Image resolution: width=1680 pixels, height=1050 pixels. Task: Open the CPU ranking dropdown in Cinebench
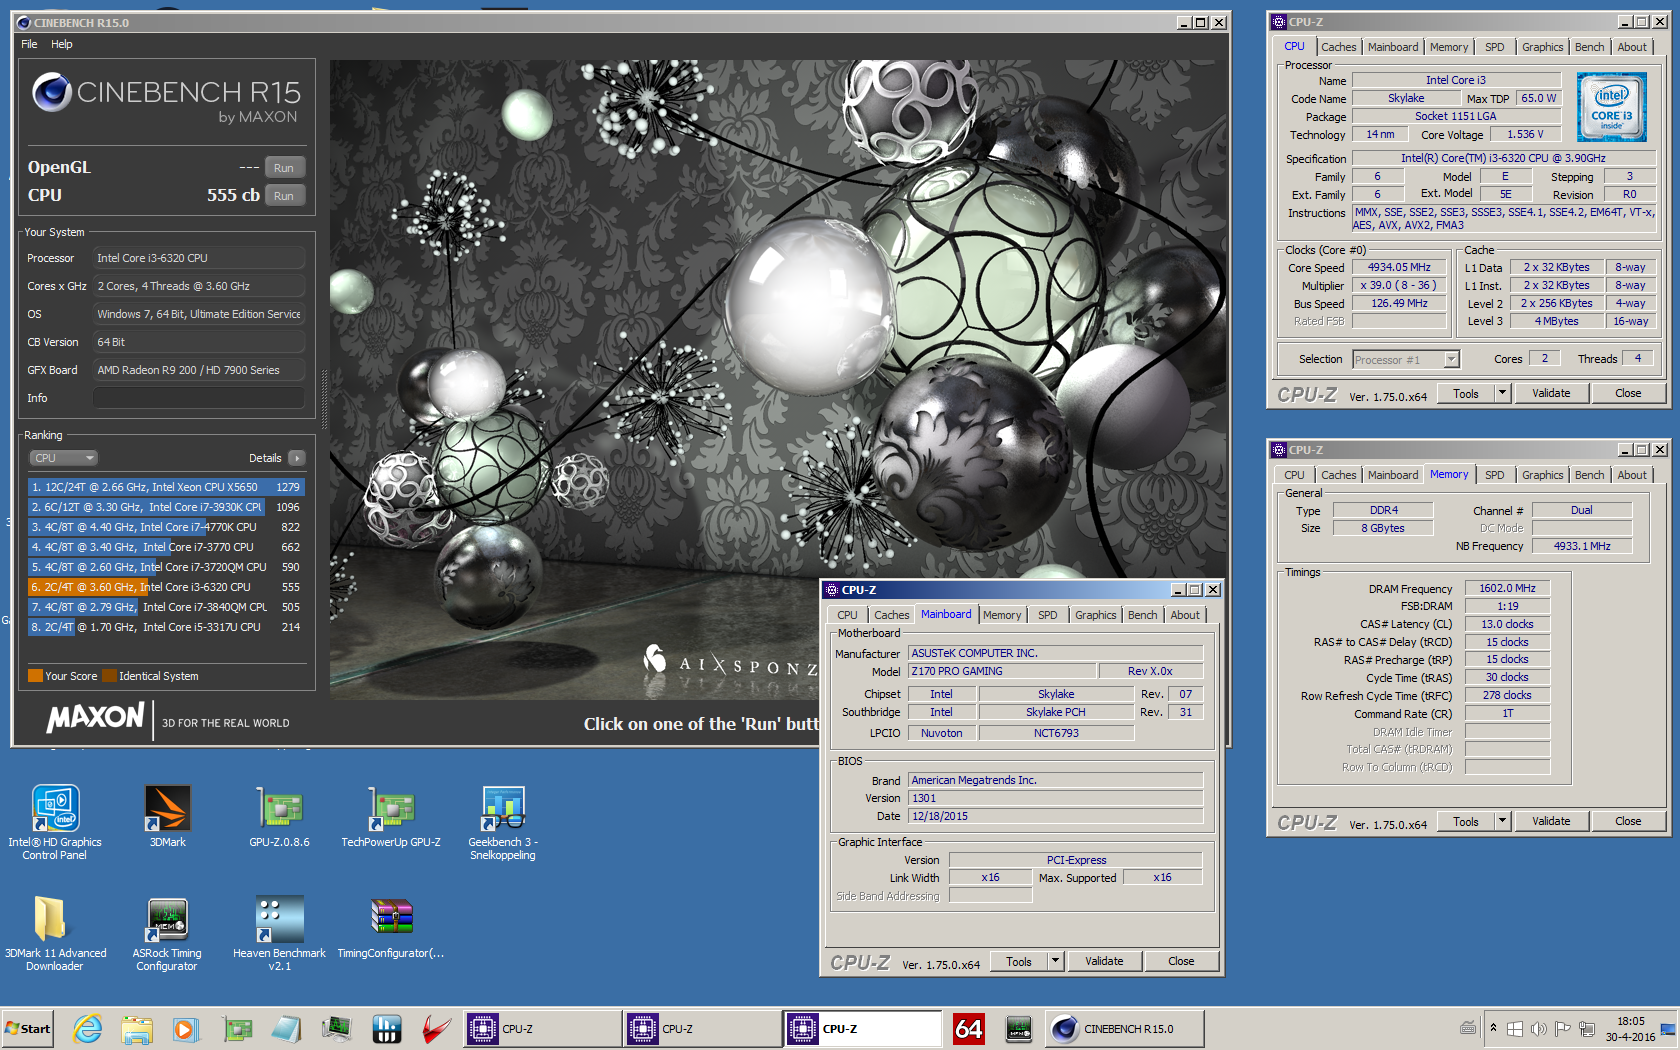63,458
